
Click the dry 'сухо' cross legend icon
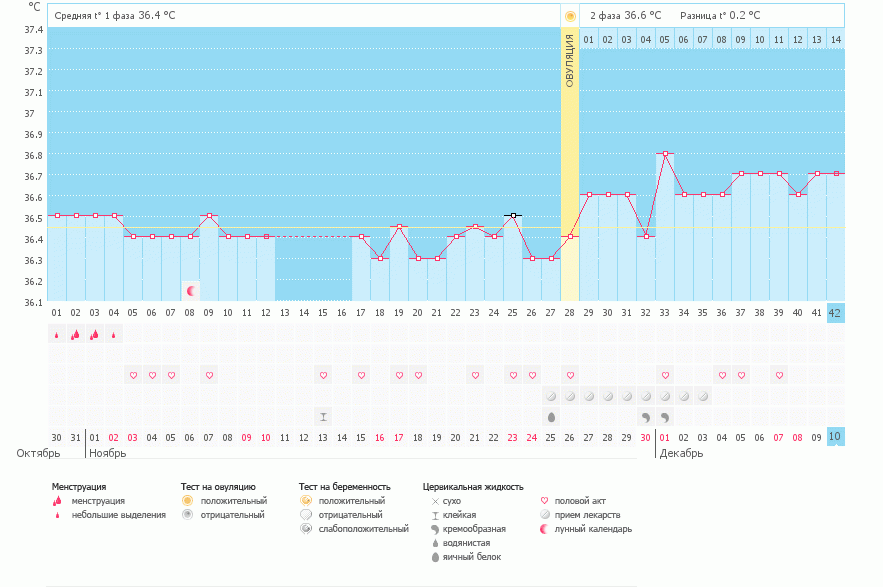point(435,501)
